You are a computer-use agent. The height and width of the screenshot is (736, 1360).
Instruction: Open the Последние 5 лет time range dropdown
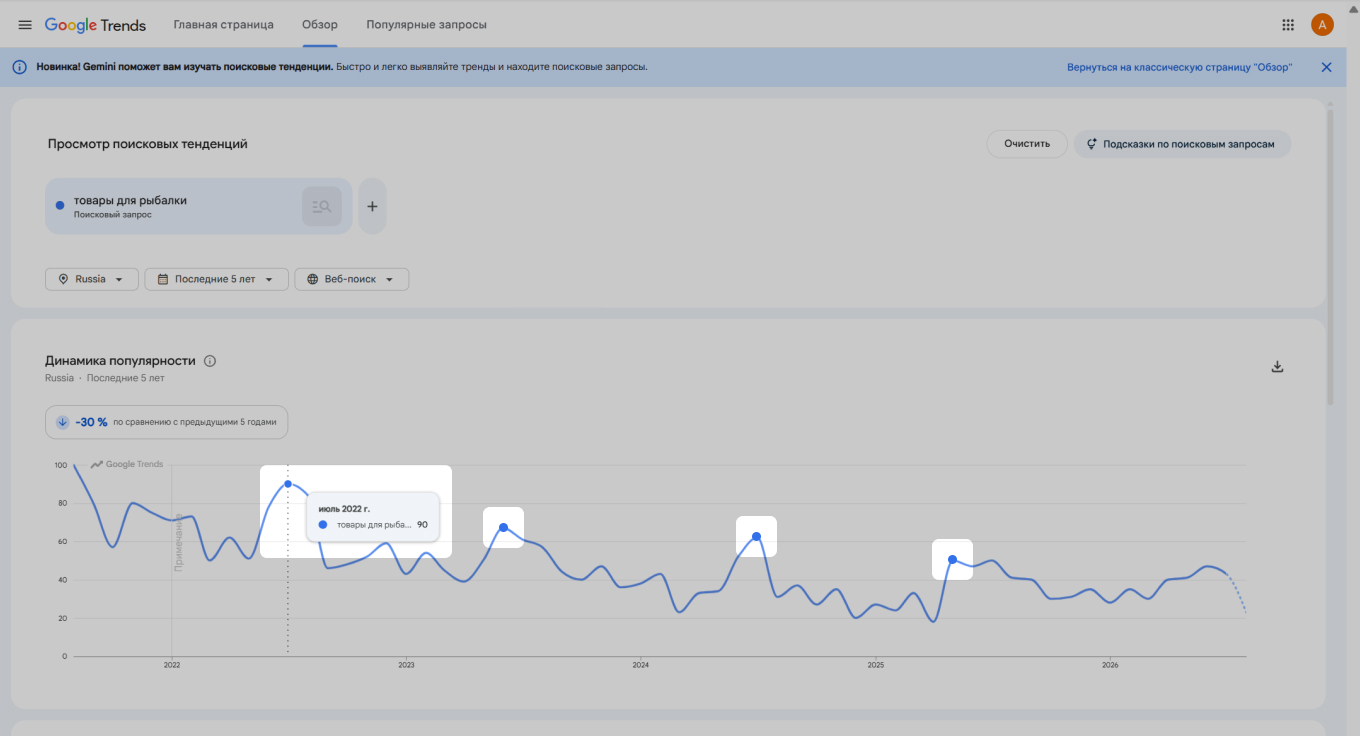(x=216, y=279)
